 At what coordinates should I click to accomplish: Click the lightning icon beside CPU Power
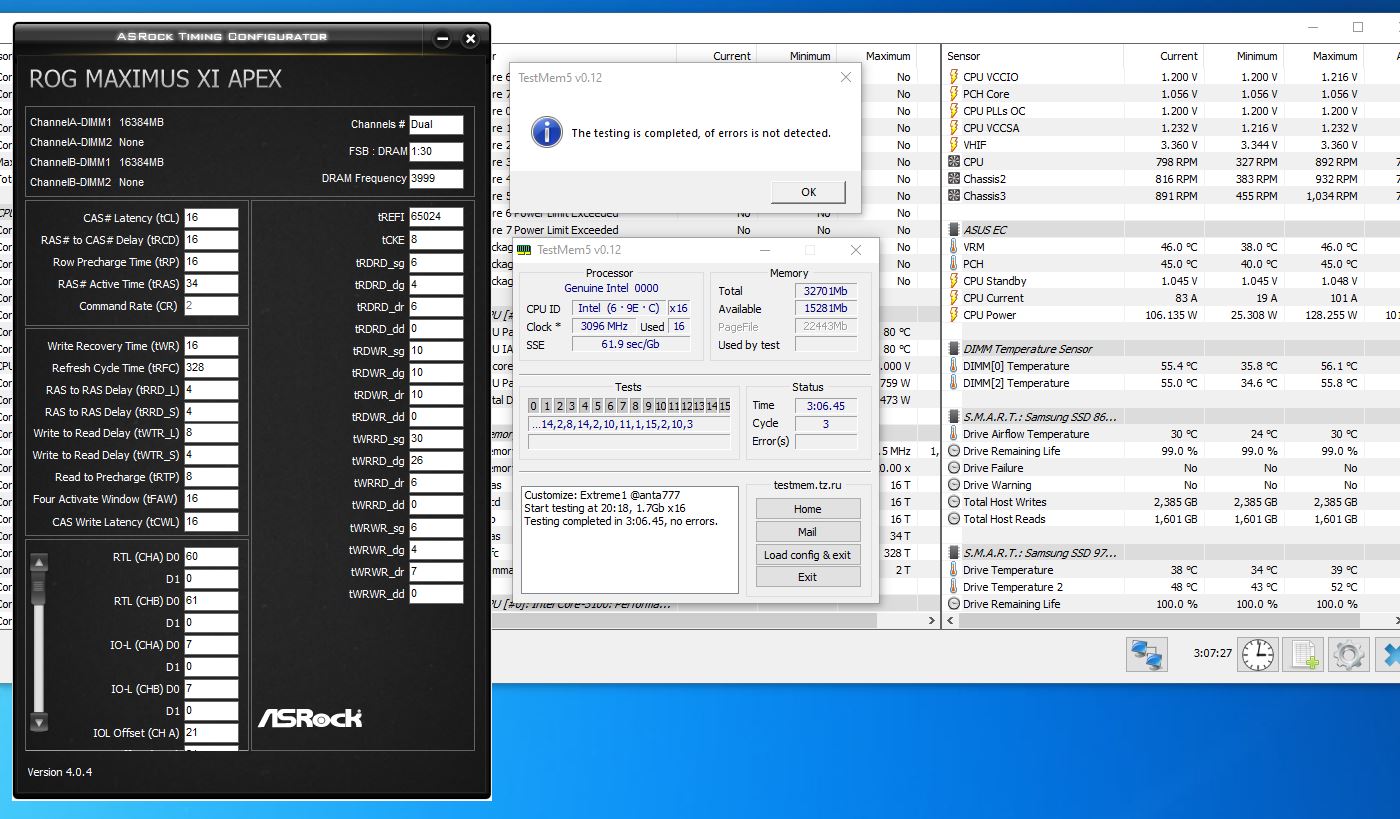pyautogui.click(x=953, y=315)
